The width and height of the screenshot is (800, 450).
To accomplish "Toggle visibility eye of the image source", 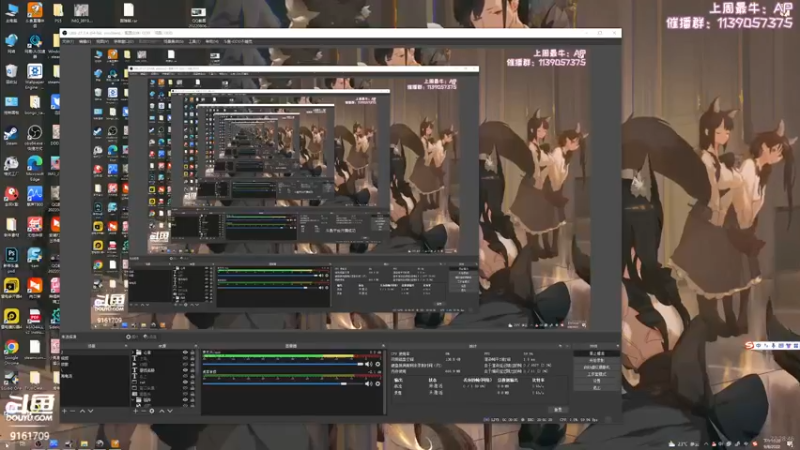I will tap(185, 394).
